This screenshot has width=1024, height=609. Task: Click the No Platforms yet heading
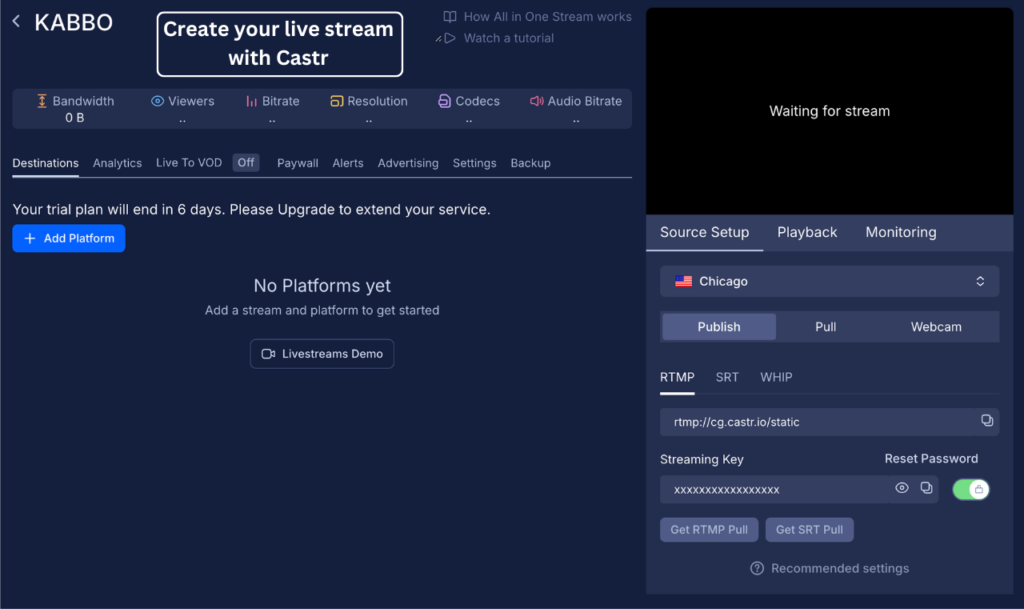pyautogui.click(x=322, y=286)
